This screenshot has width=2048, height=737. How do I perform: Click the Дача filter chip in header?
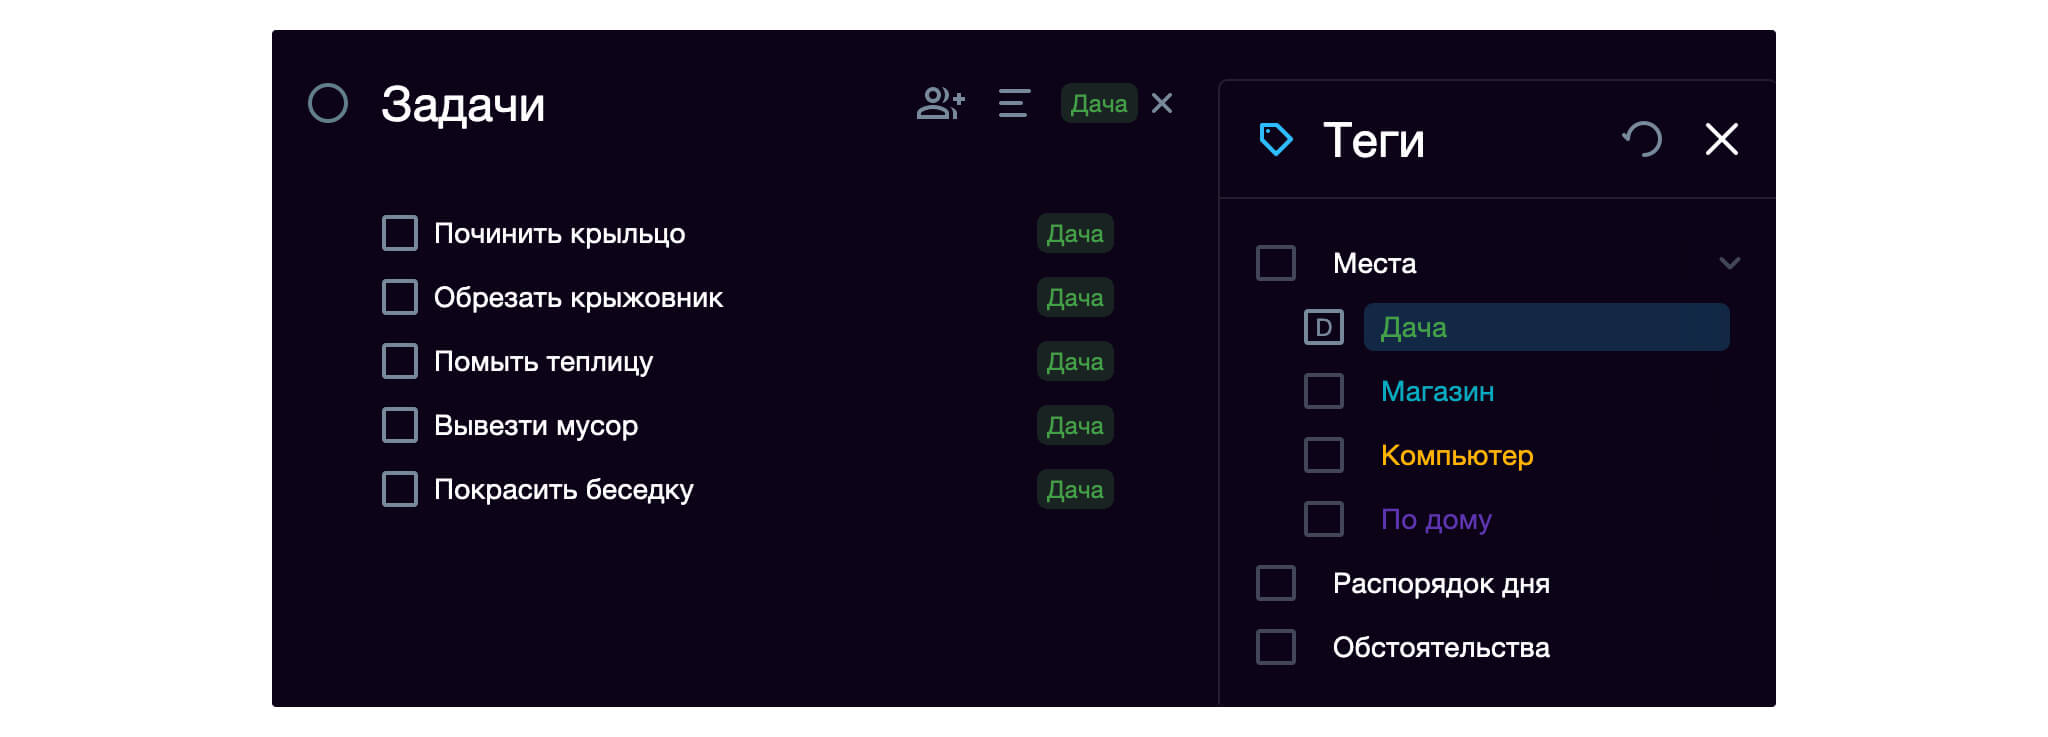[x=1098, y=103]
